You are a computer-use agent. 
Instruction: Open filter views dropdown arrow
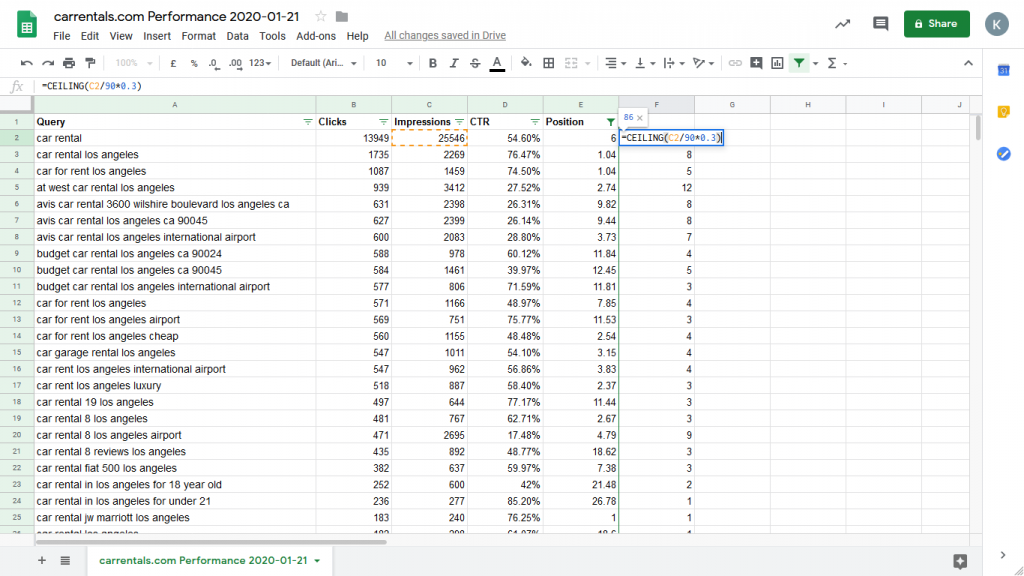pos(815,63)
